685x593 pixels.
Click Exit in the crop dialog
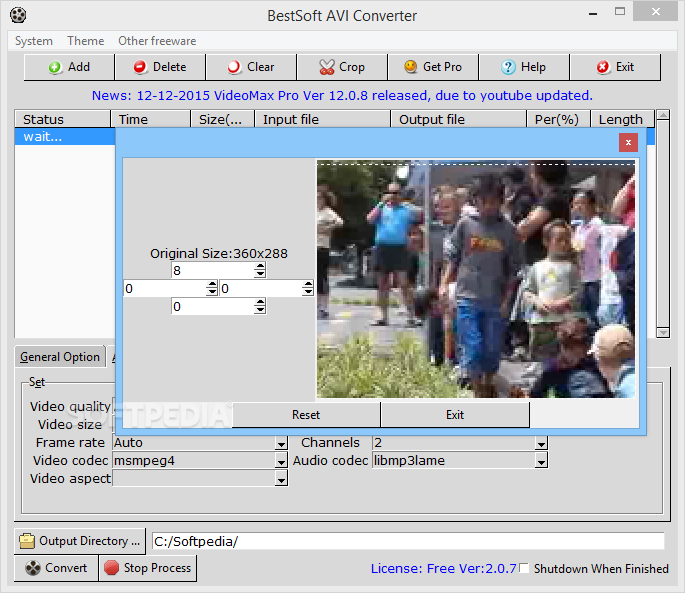[x=455, y=415]
